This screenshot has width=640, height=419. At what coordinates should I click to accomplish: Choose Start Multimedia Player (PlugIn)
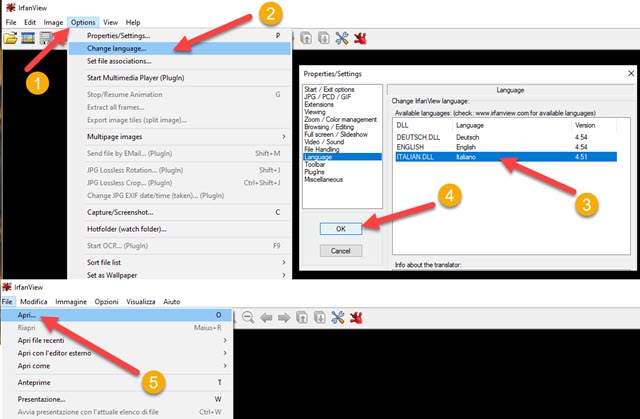click(x=180, y=78)
